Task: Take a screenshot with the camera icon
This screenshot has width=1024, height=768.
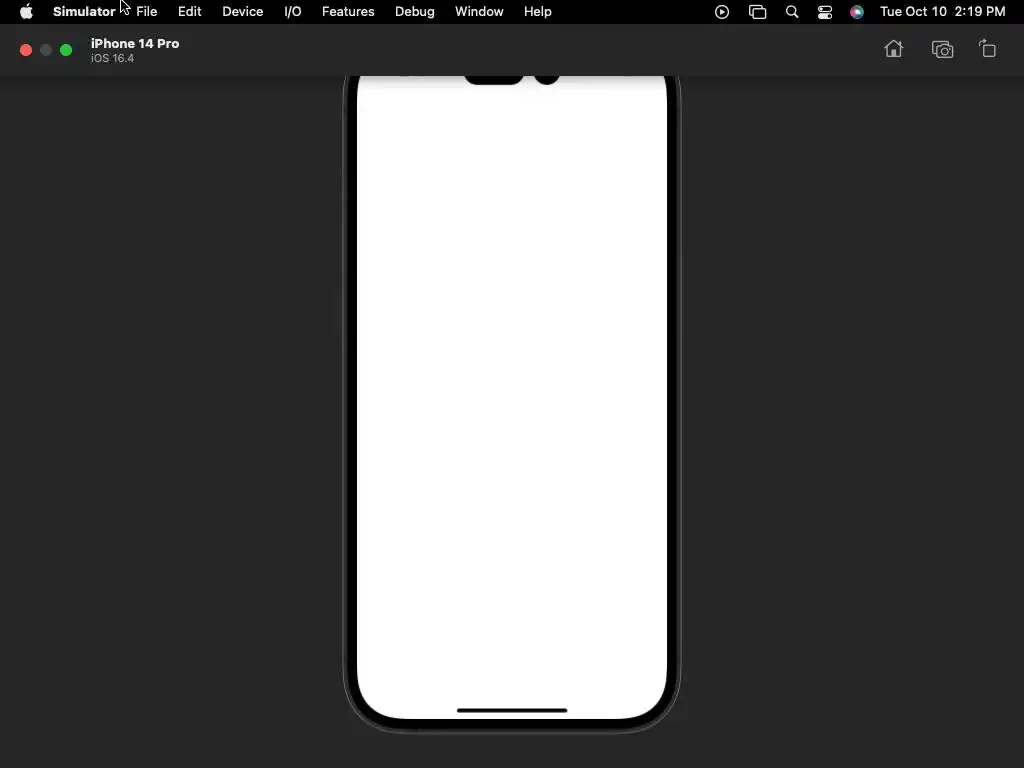Action: tap(942, 50)
